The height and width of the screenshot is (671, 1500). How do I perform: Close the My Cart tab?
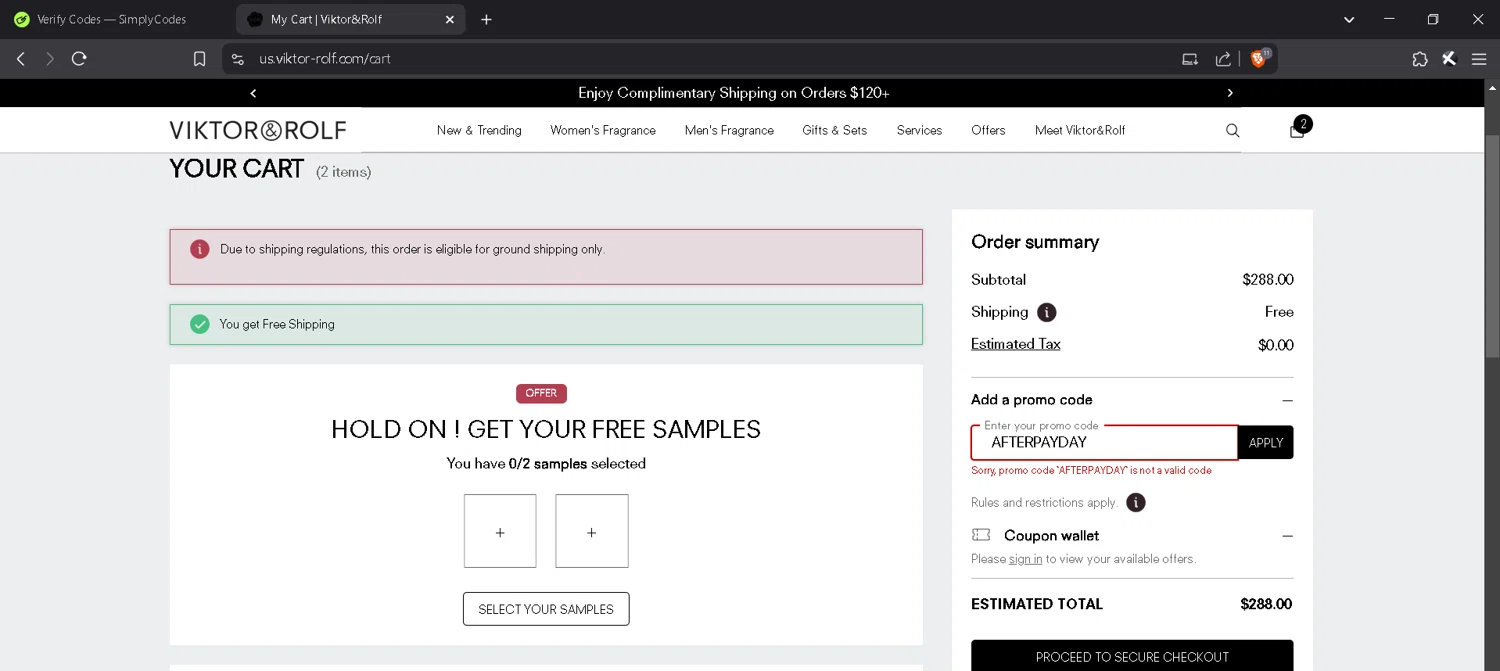[449, 19]
